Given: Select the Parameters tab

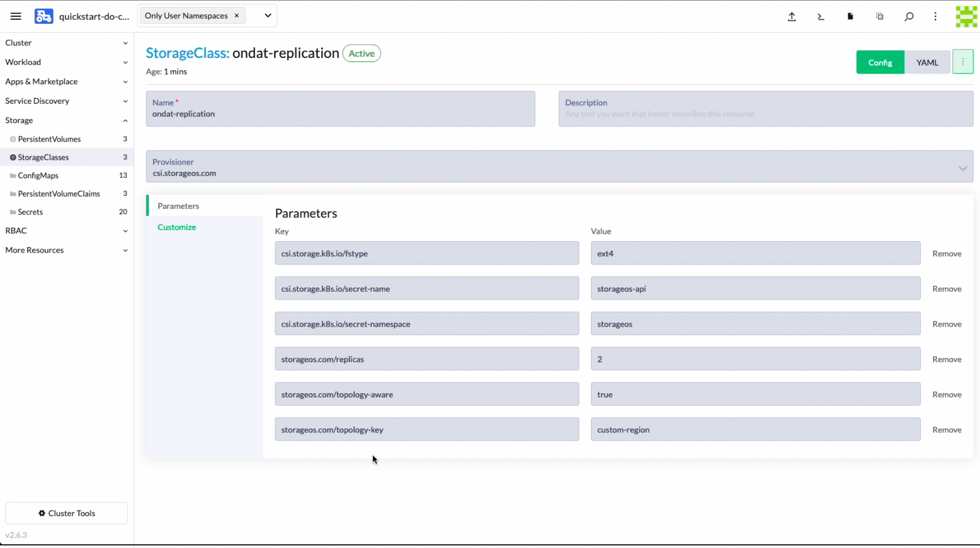Looking at the screenshot, I should point(178,206).
